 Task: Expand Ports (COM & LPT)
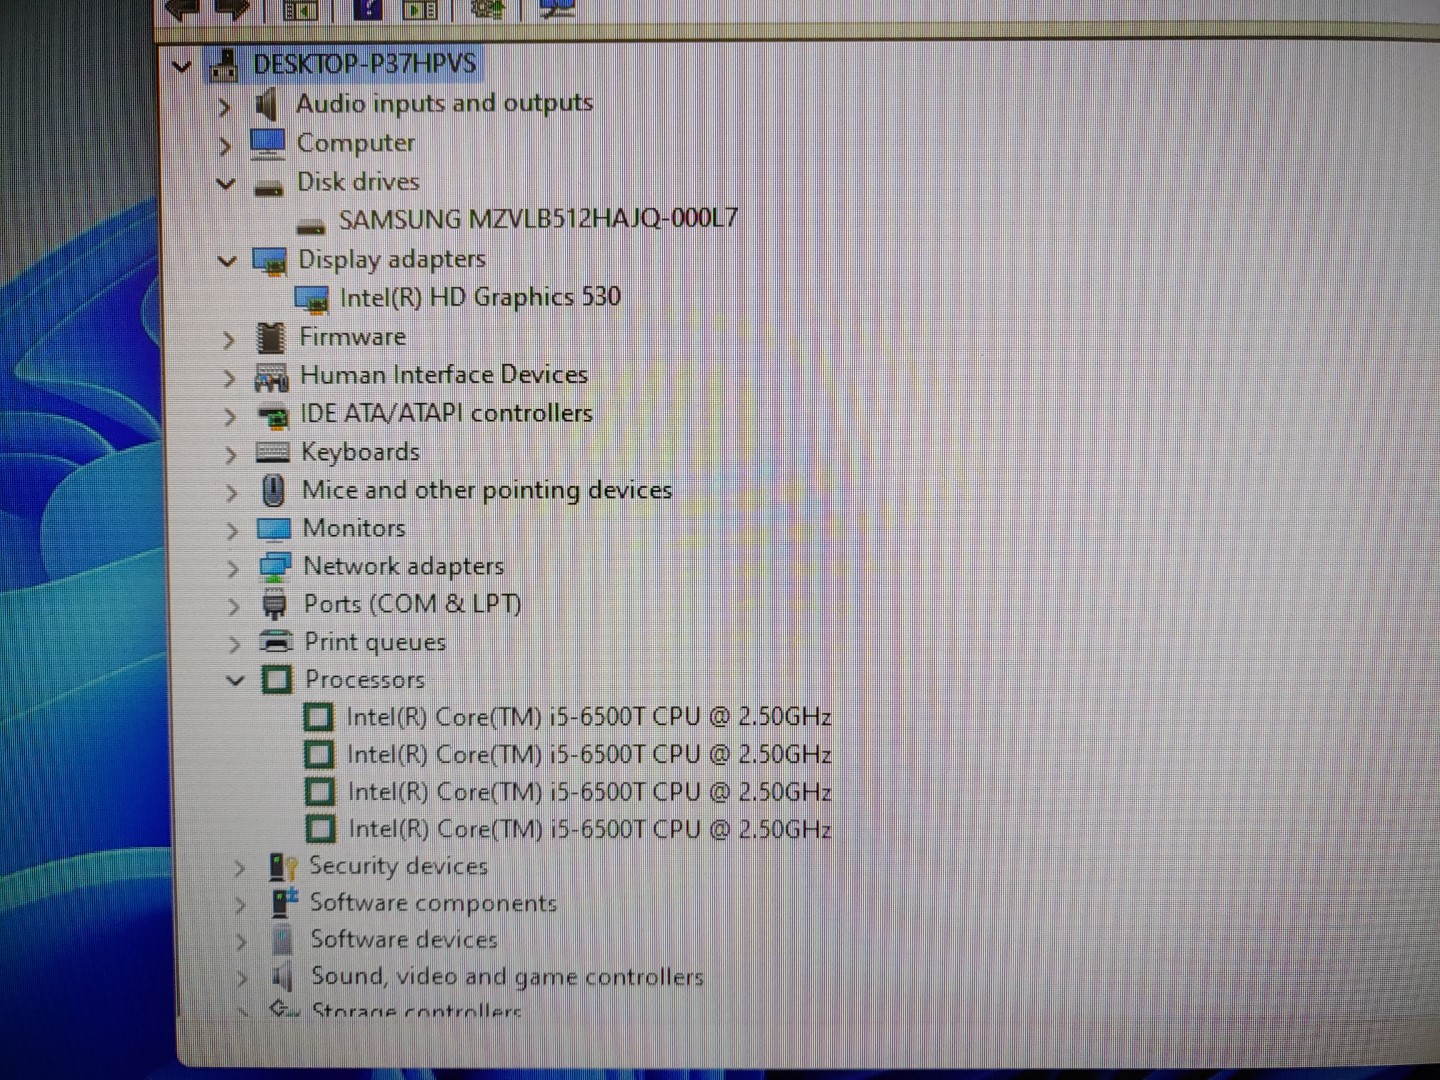point(234,607)
